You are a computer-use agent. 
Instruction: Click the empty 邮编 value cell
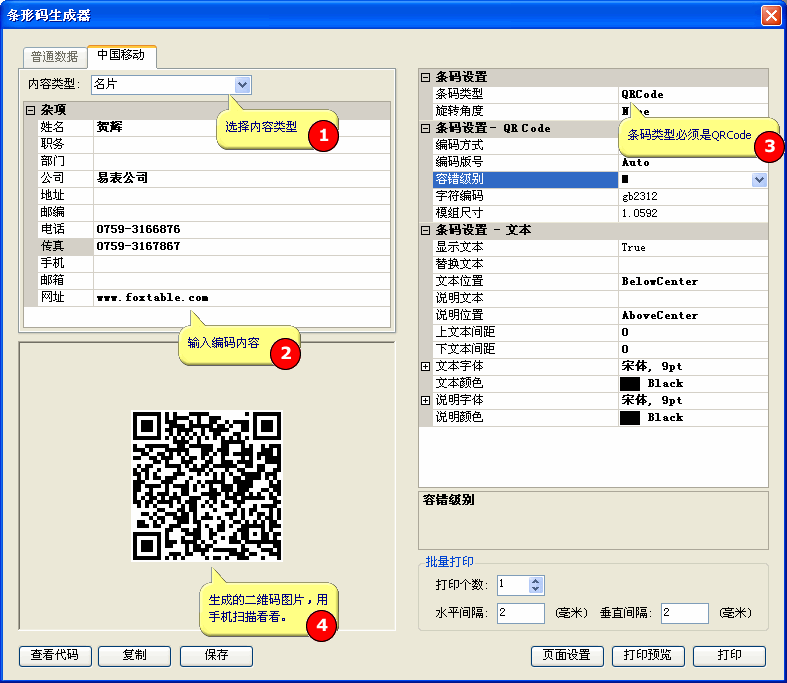[242, 213]
